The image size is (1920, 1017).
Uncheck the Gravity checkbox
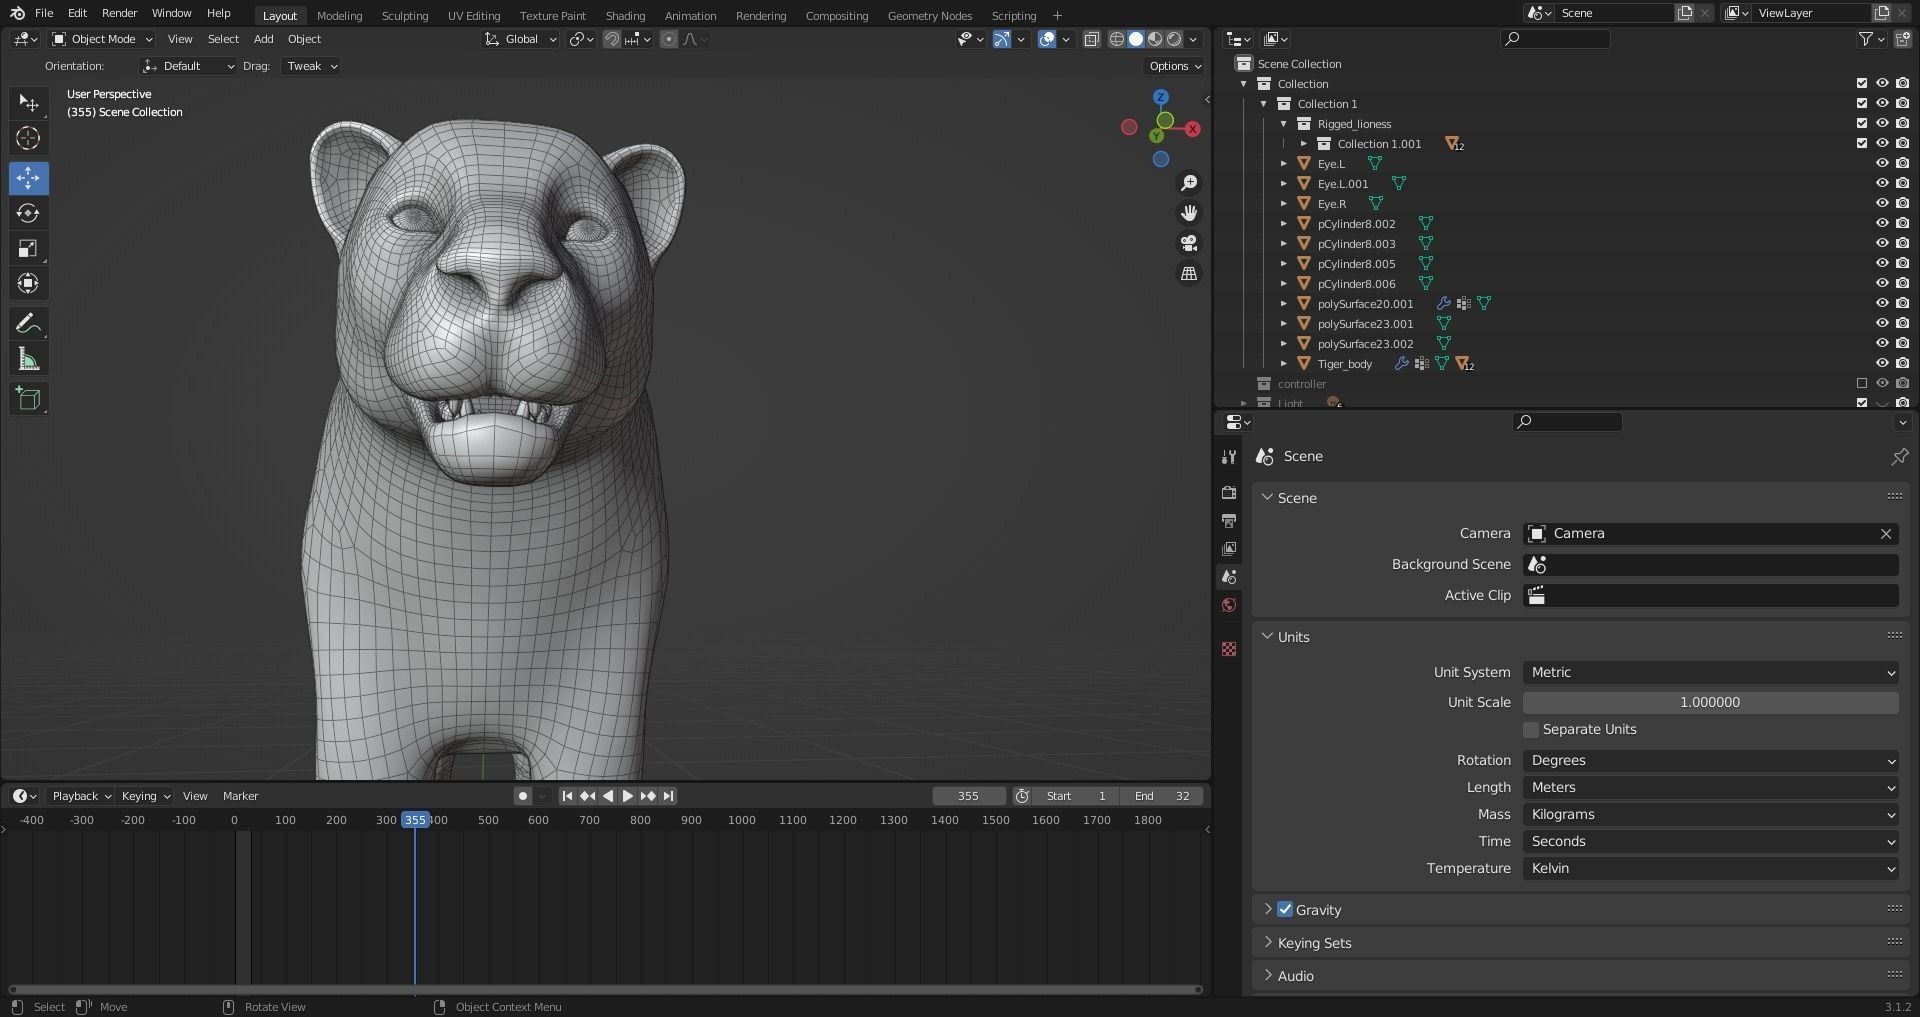[1285, 910]
